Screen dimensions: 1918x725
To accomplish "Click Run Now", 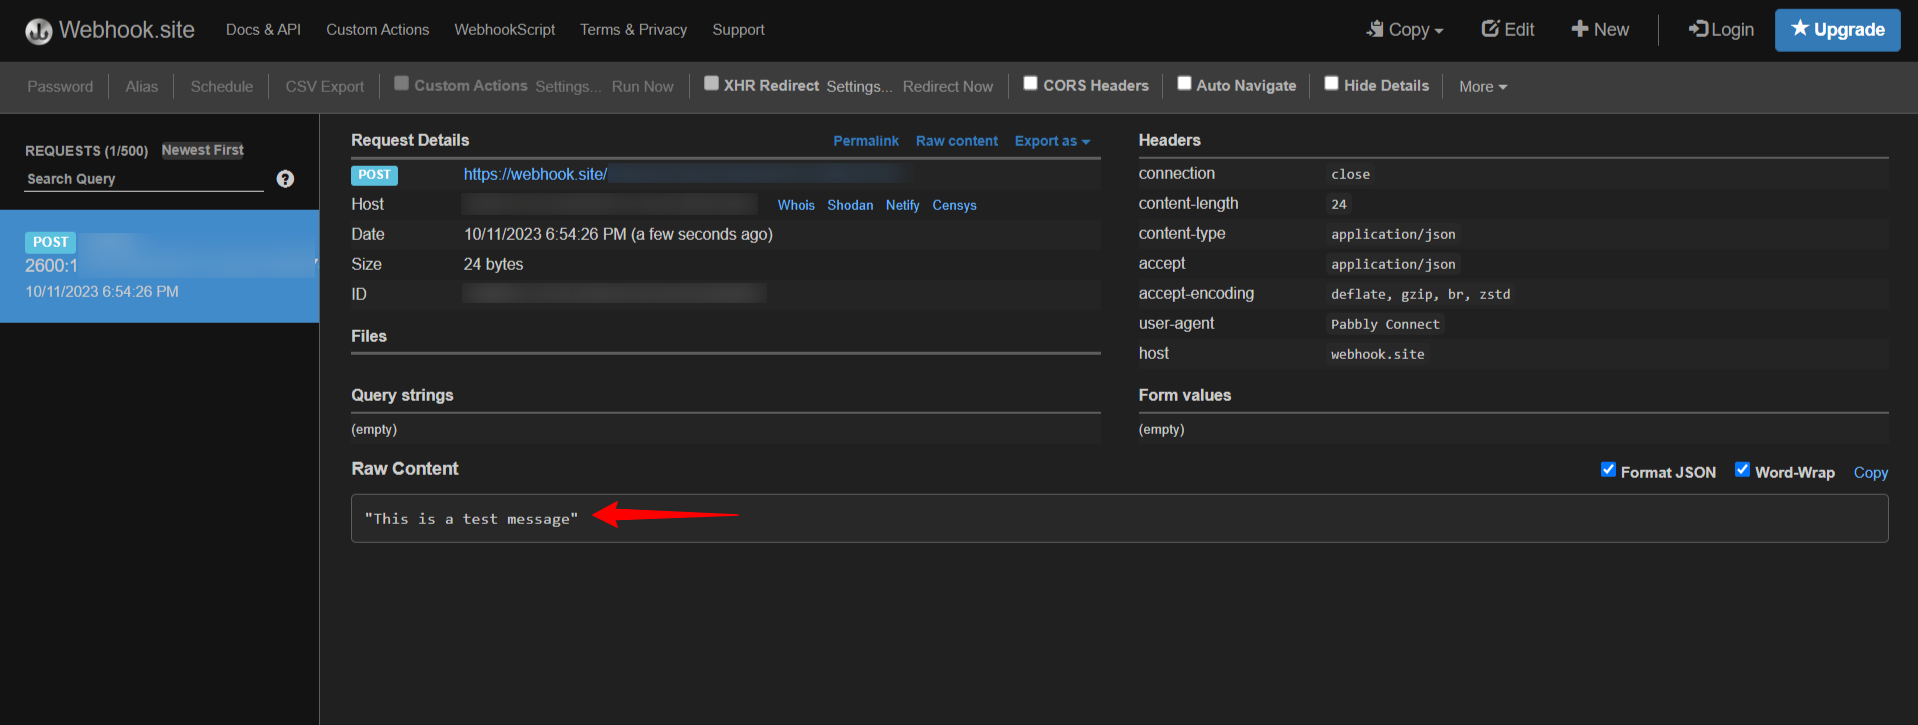I will tap(642, 87).
